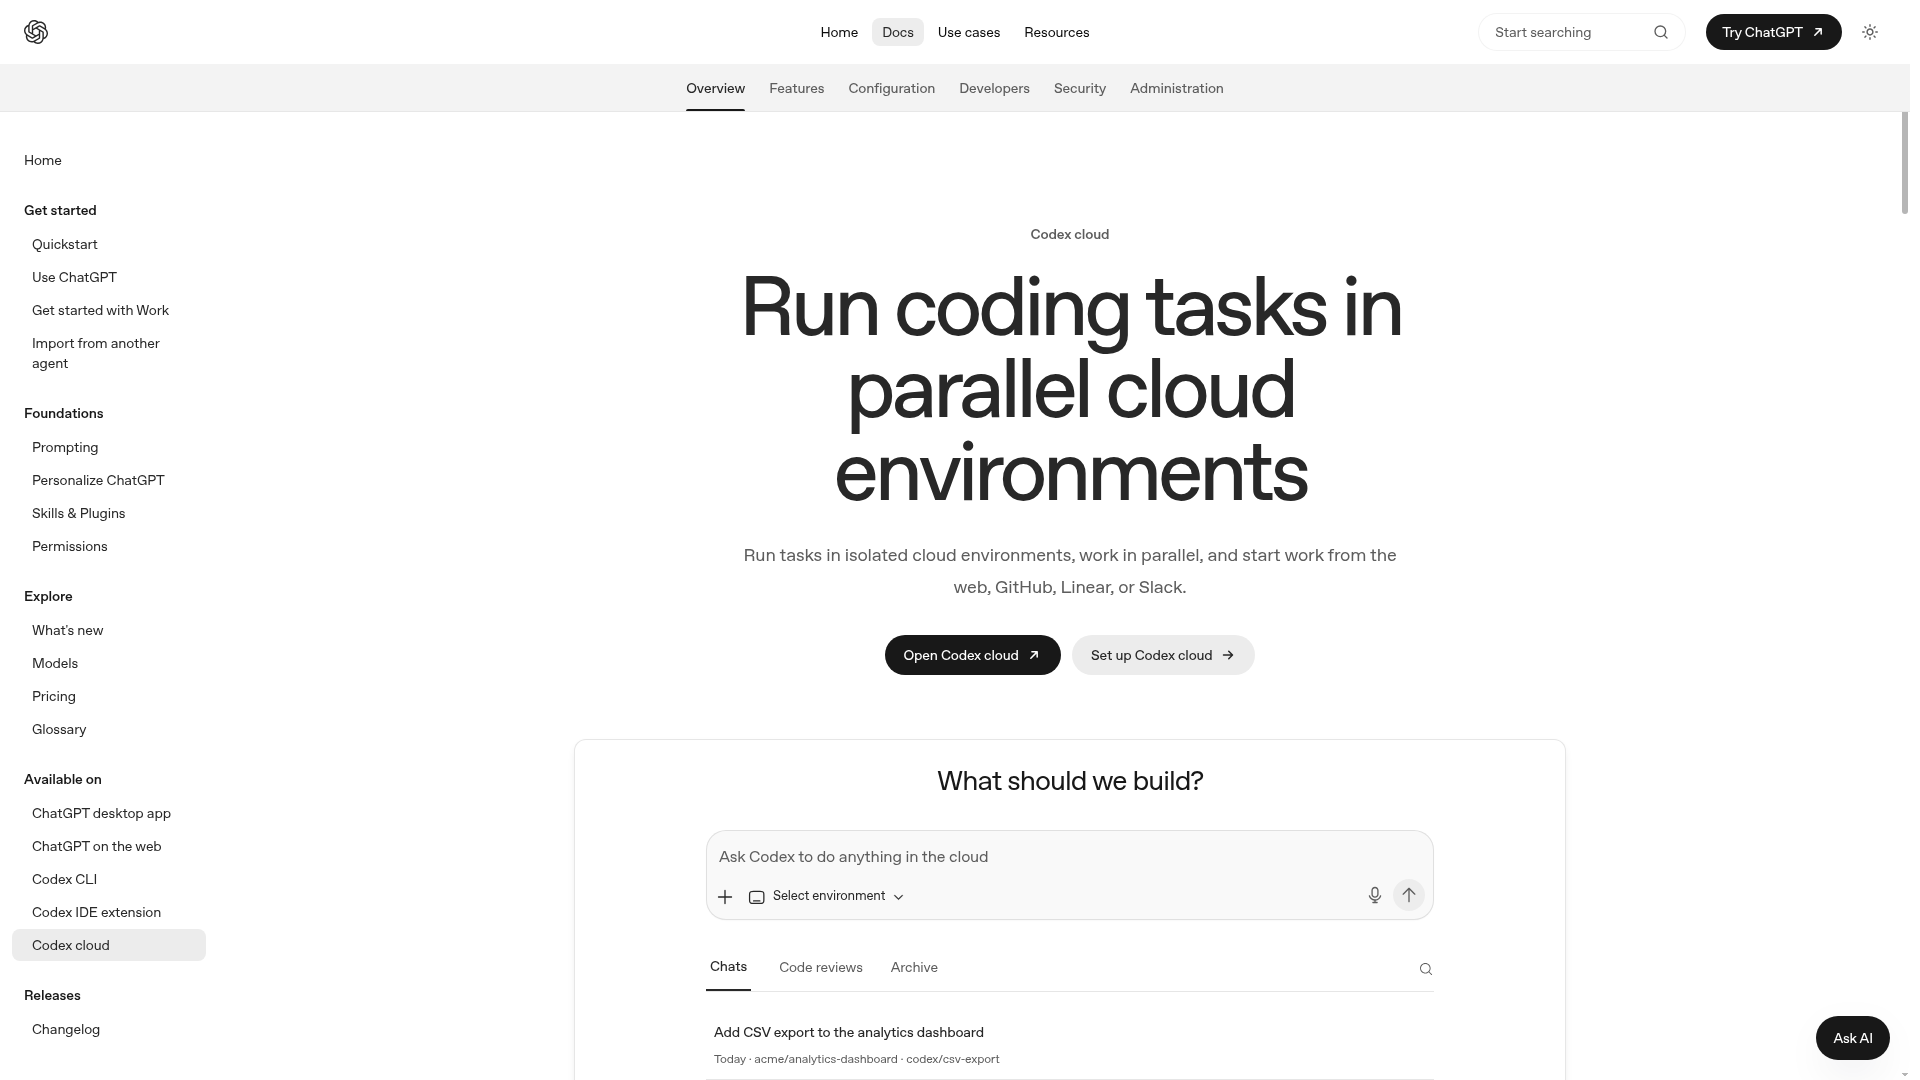Focus the Start searching field

pyautogui.click(x=1581, y=32)
